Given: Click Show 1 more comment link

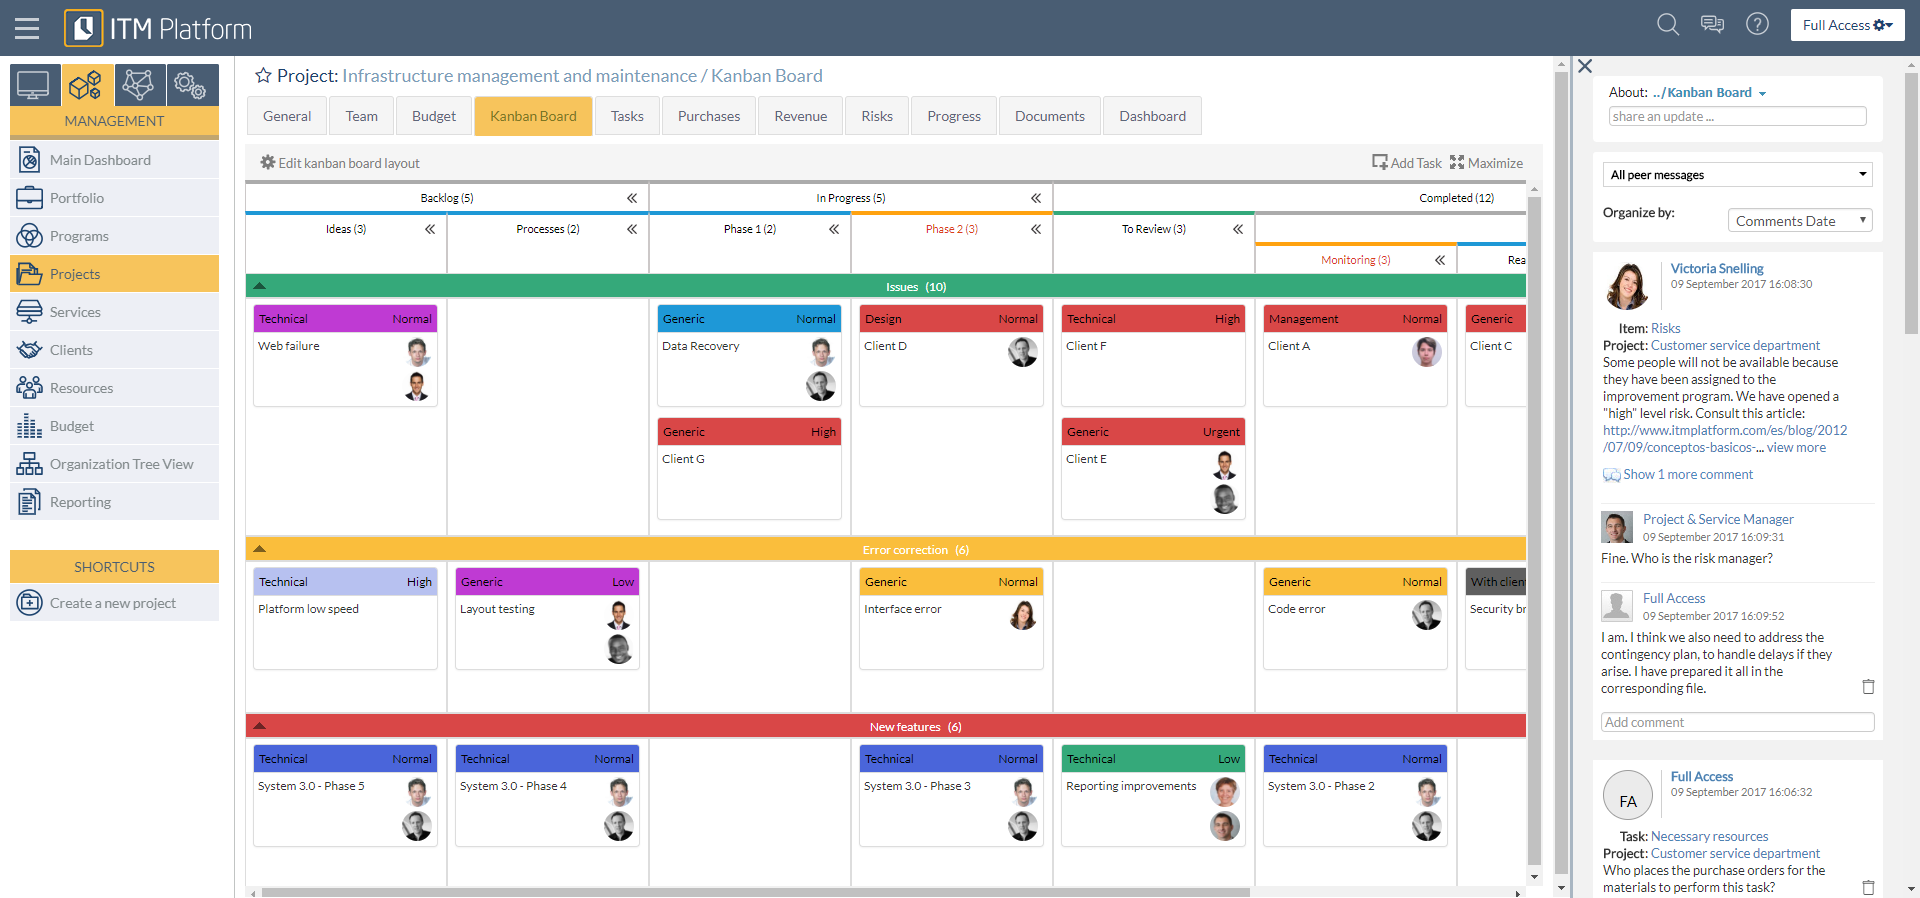Looking at the screenshot, I should click(x=1687, y=475).
